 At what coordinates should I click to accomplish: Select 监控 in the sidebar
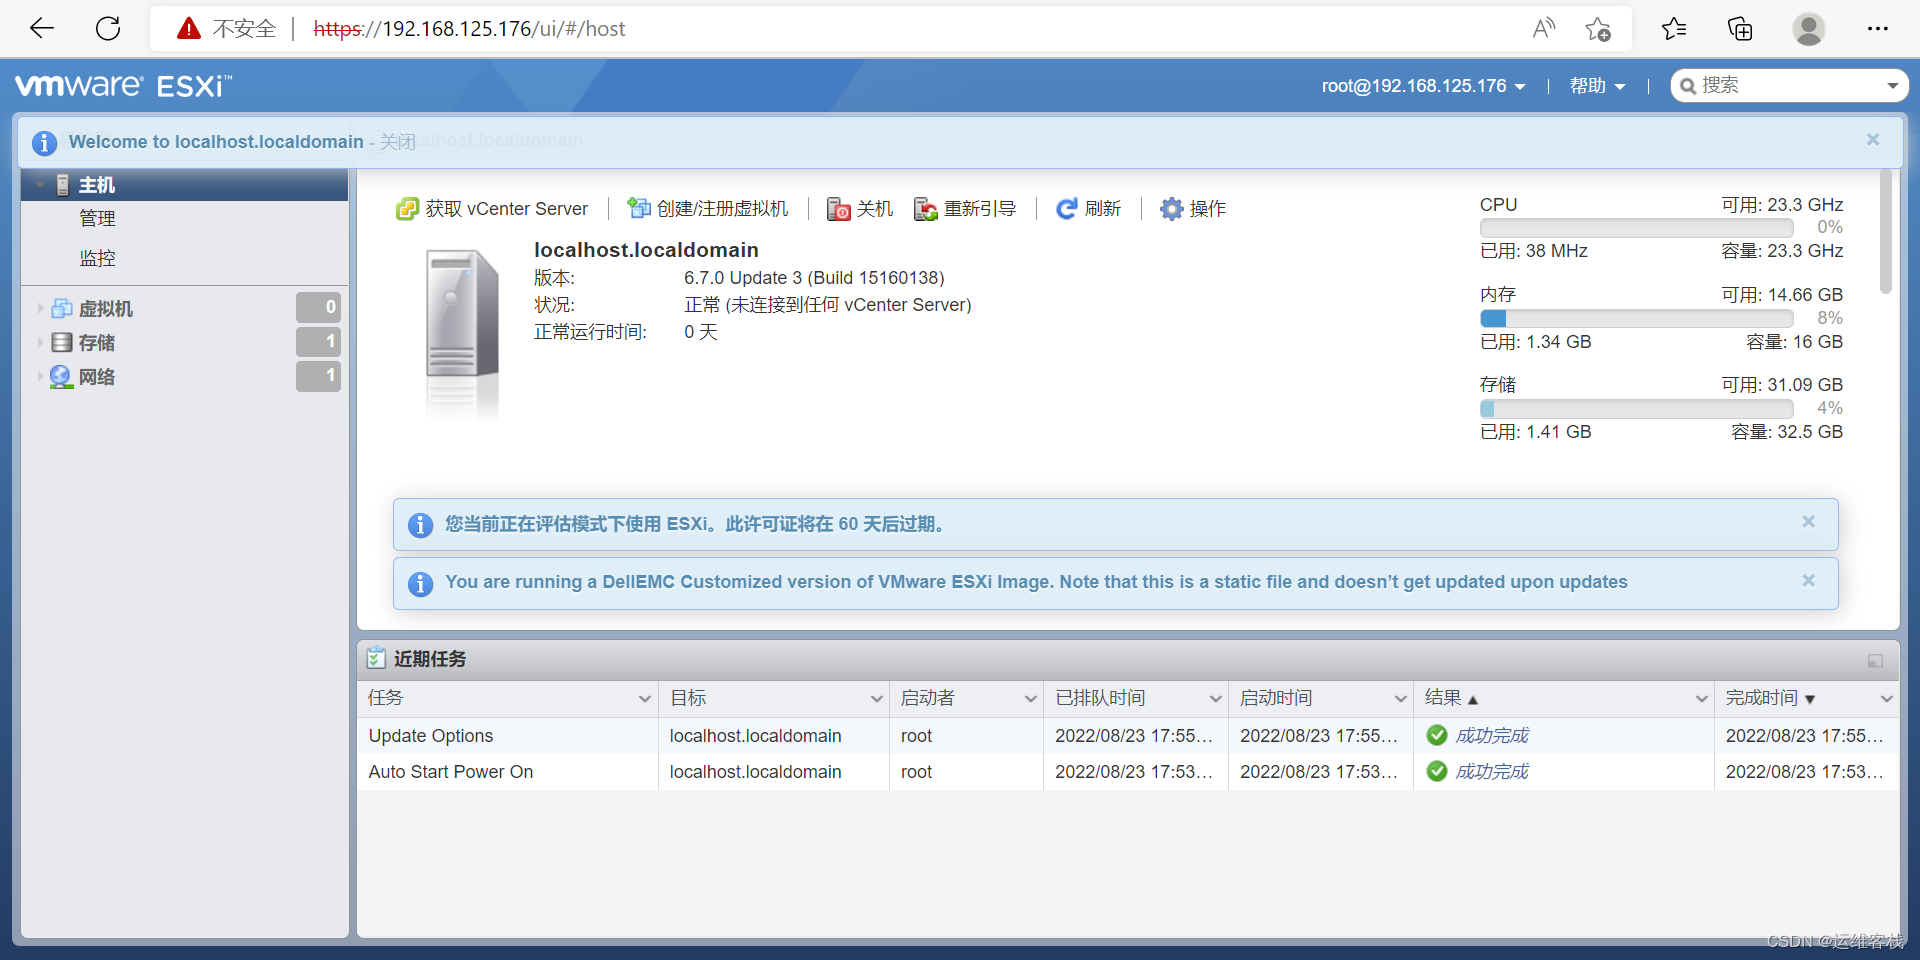click(97, 257)
